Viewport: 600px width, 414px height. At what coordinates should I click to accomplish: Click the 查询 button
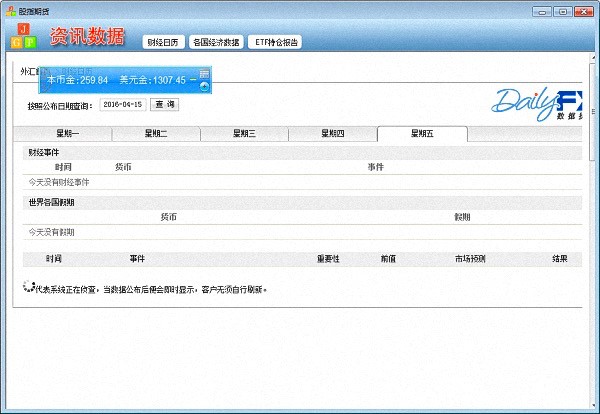tap(165, 104)
